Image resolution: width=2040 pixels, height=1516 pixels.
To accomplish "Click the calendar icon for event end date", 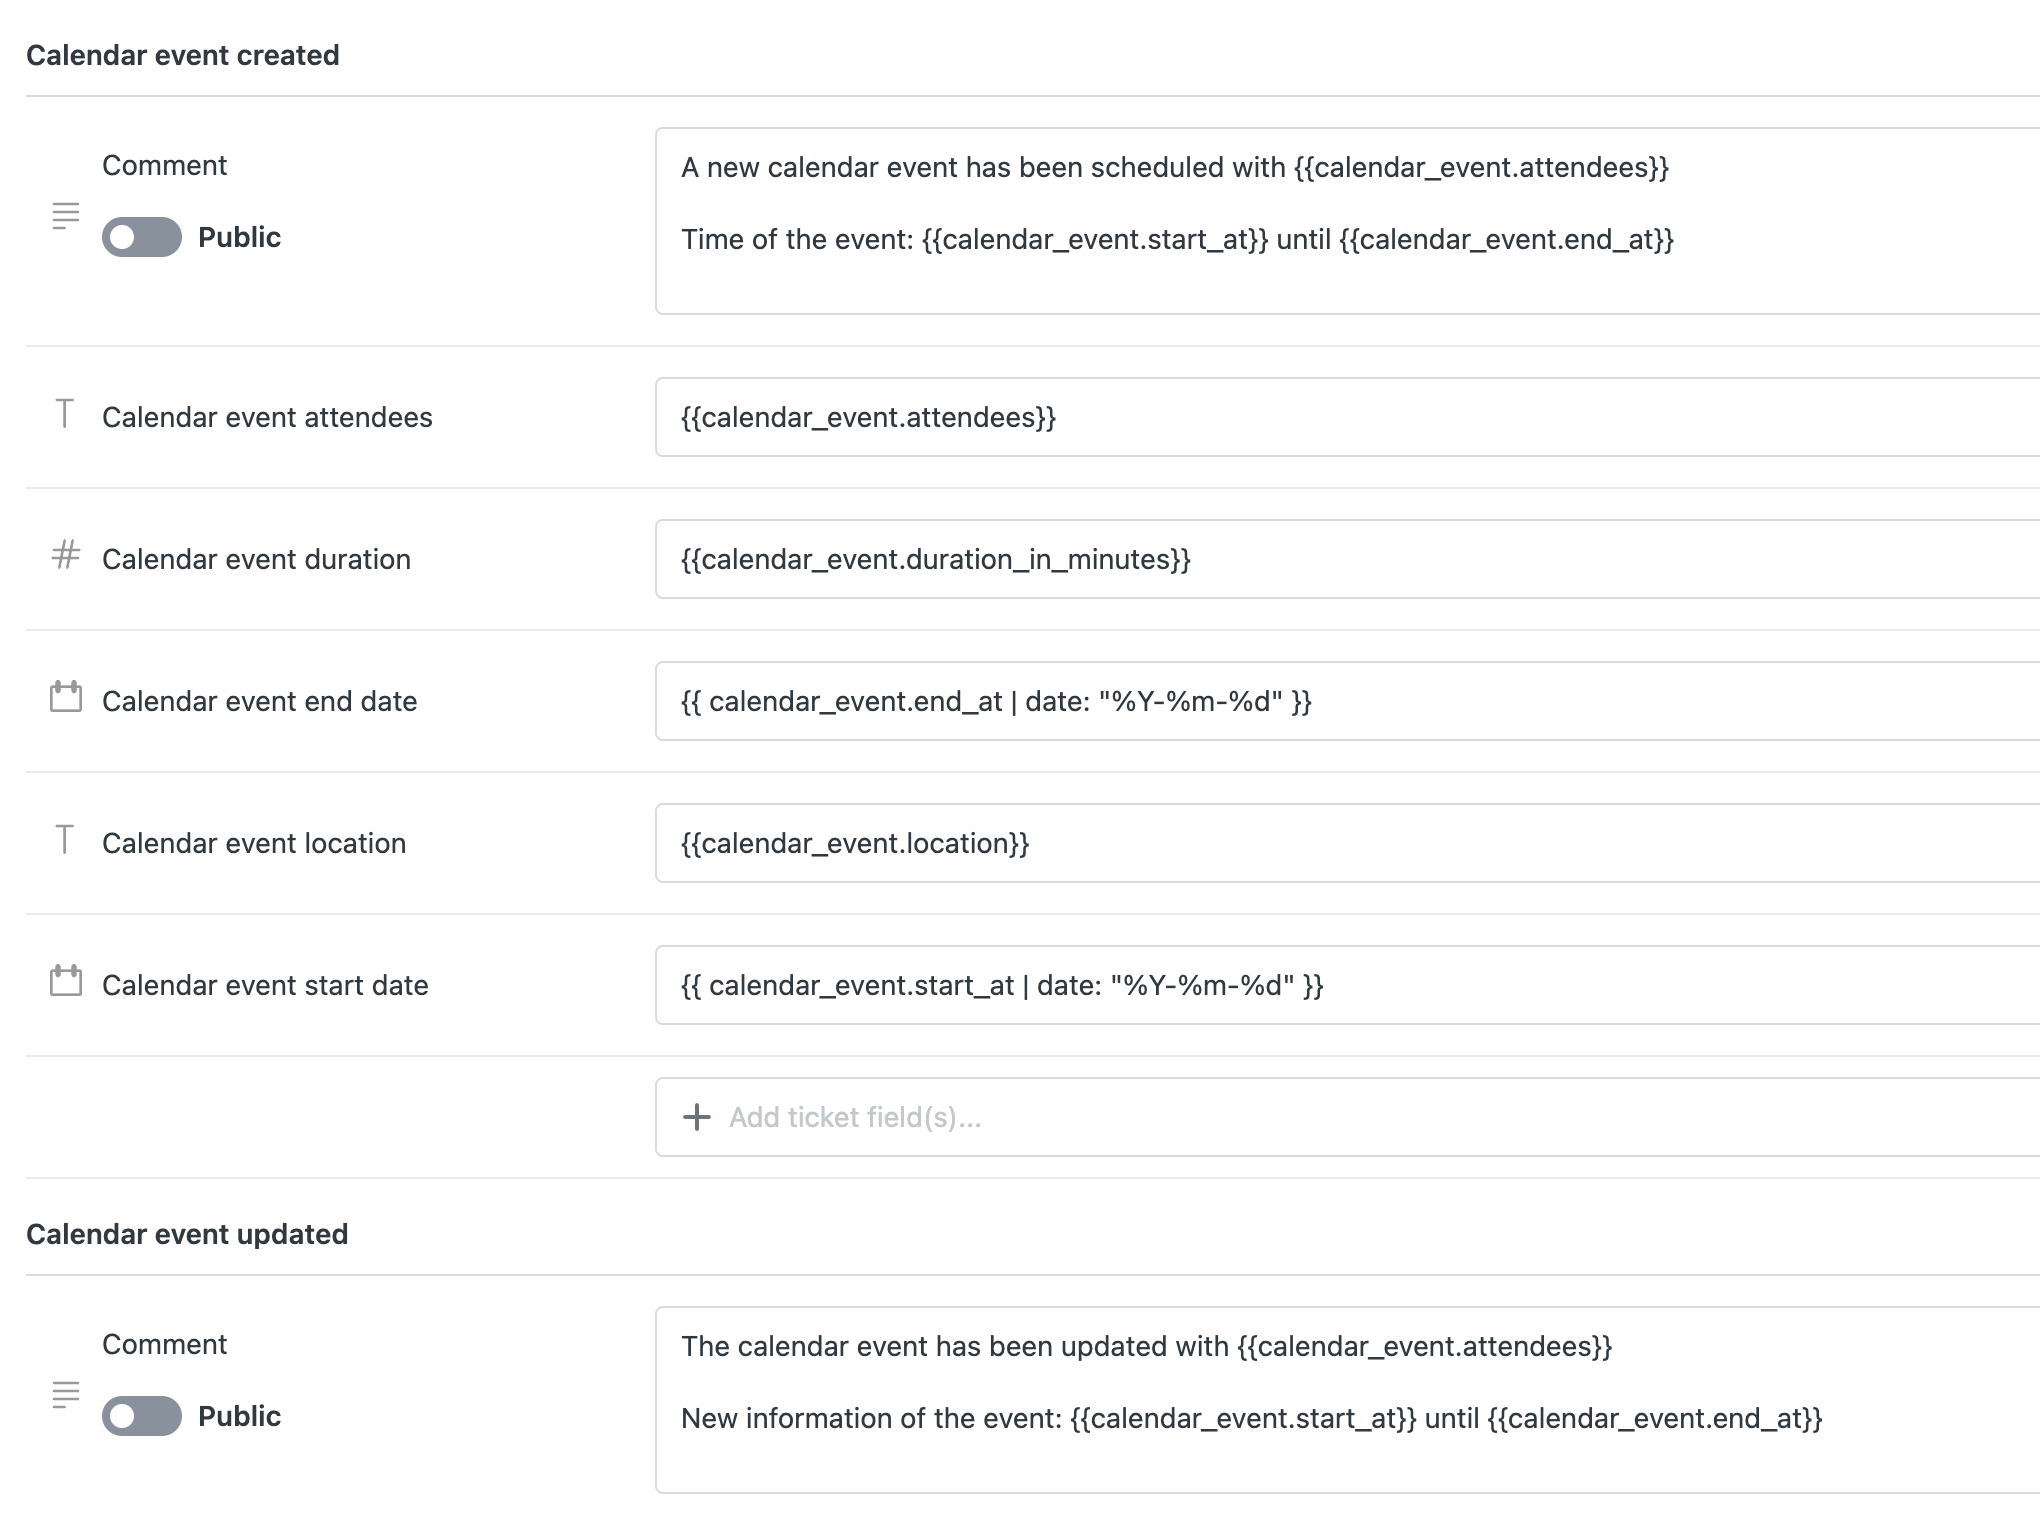I will 65,696.
